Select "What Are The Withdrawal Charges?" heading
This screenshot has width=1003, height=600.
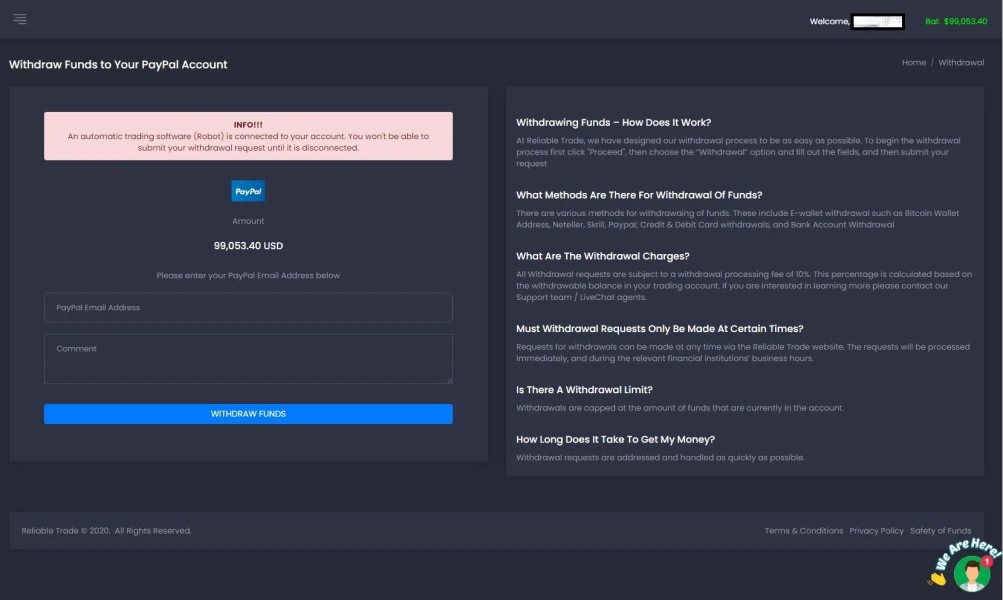click(x=602, y=256)
